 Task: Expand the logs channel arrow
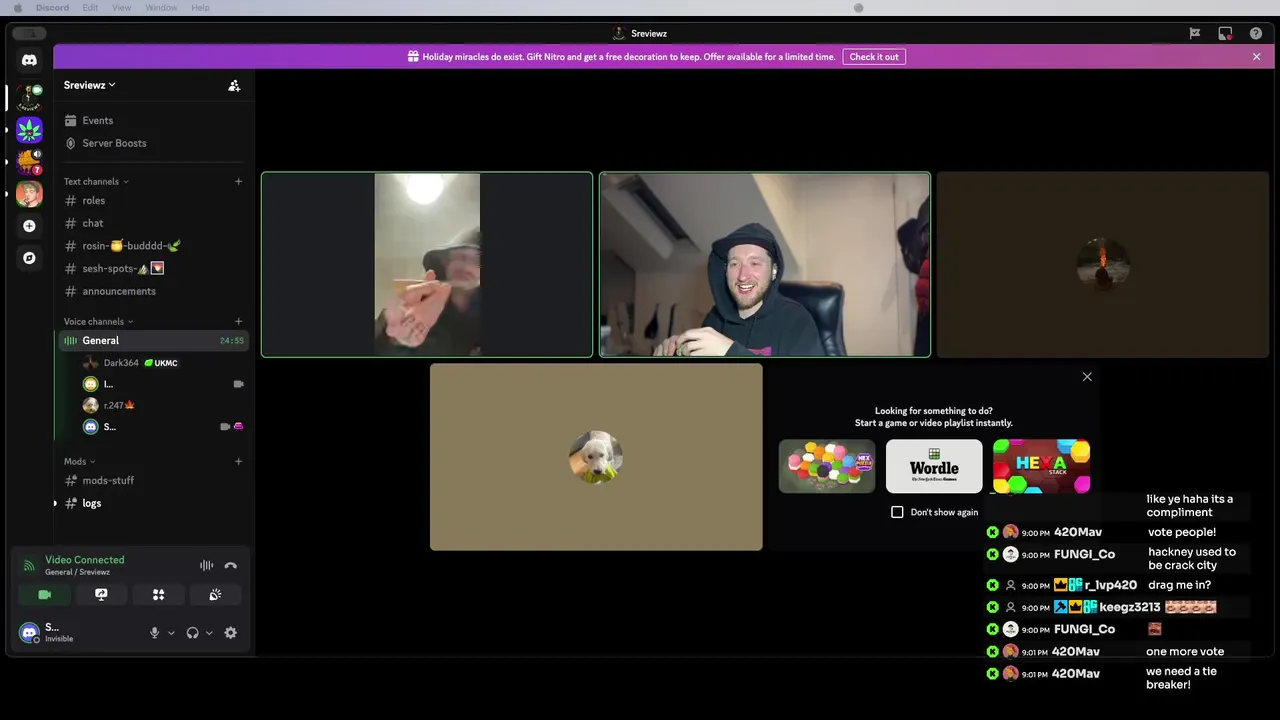point(55,503)
